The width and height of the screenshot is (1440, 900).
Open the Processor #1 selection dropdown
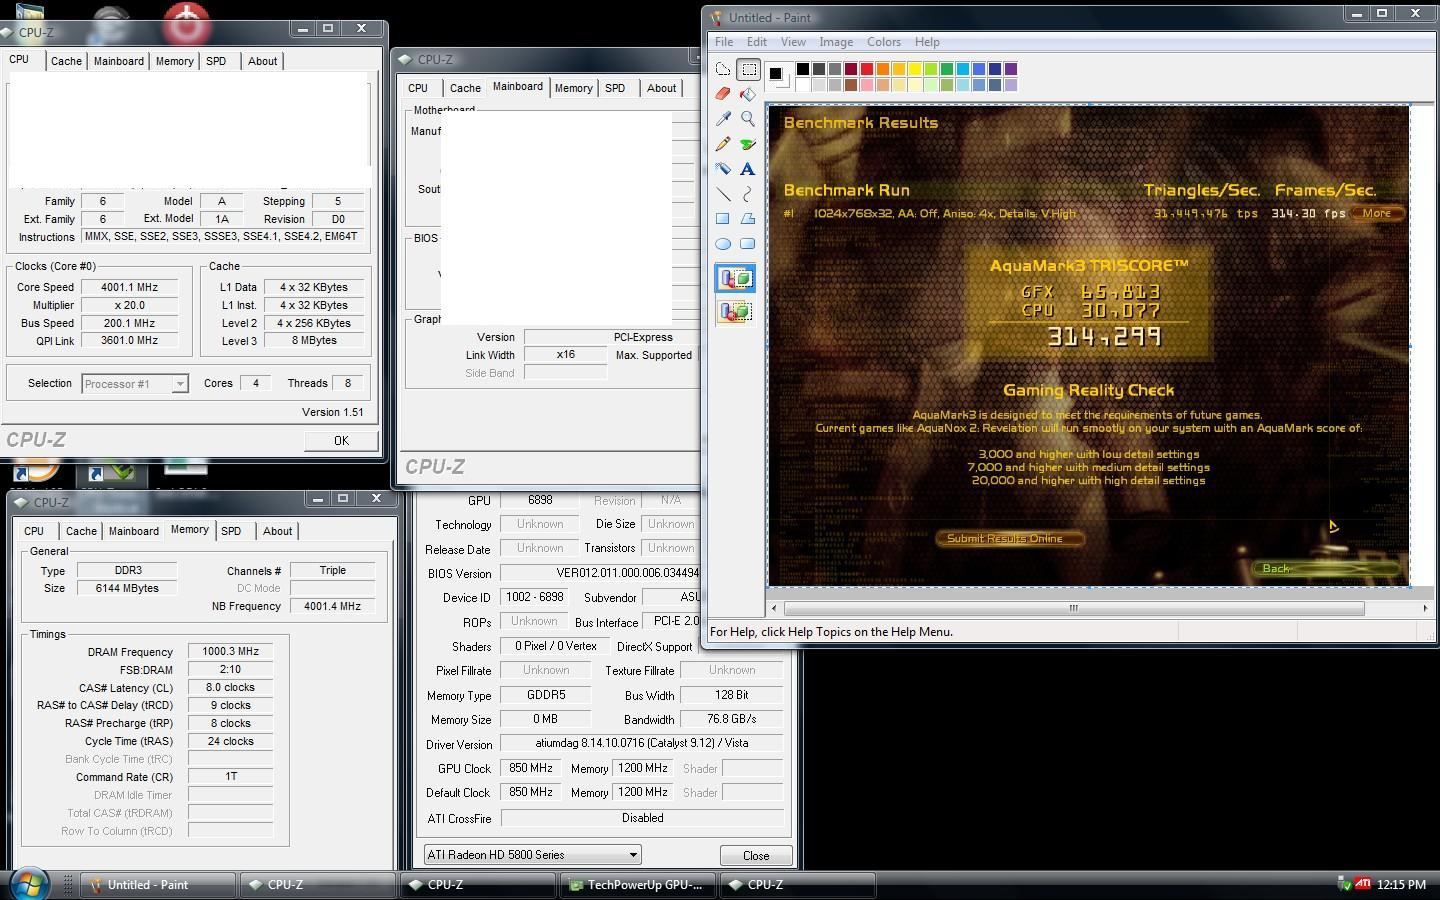[135, 384]
